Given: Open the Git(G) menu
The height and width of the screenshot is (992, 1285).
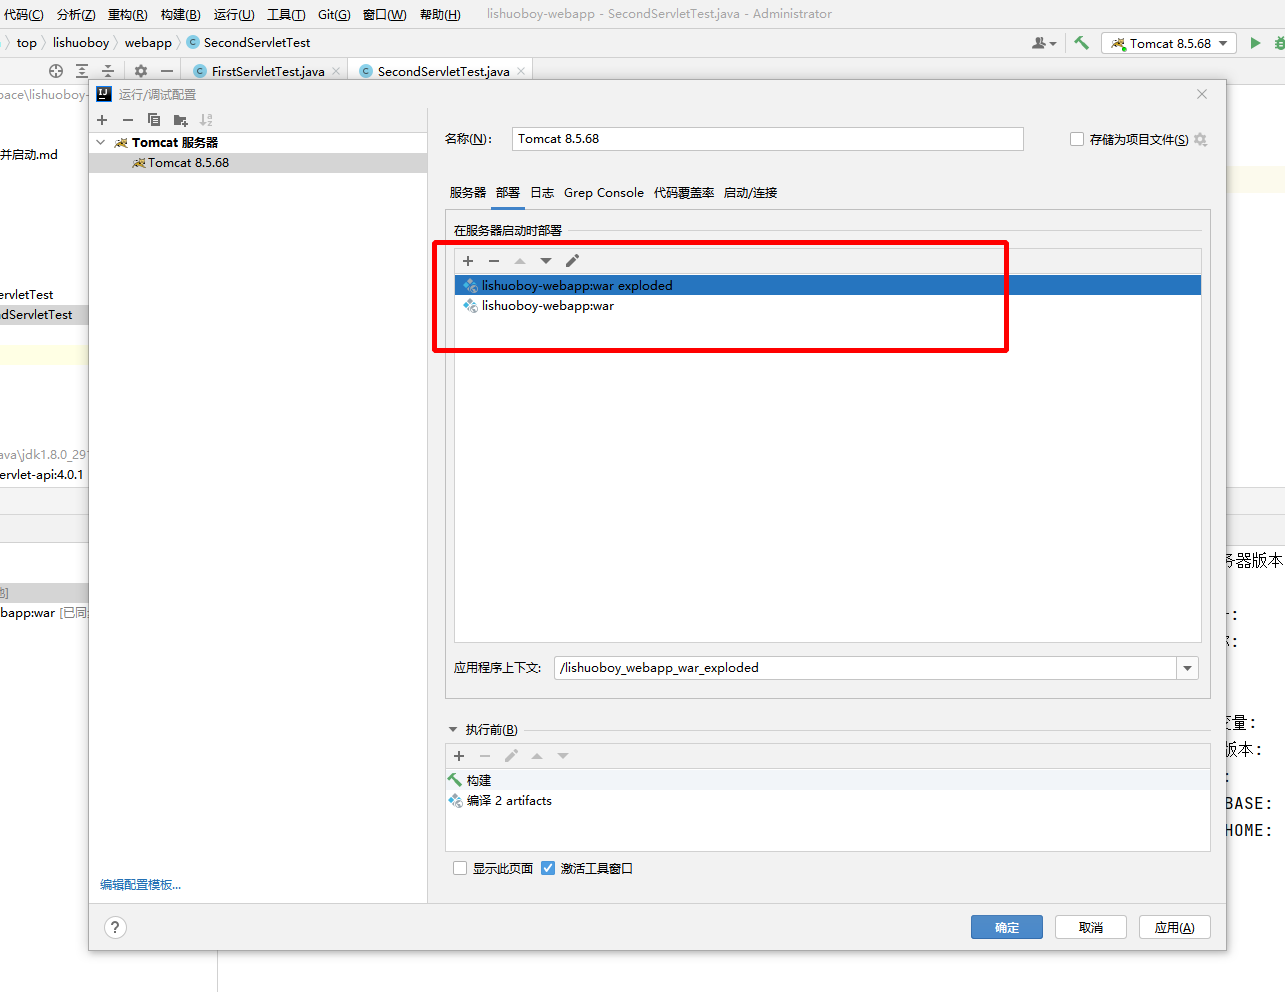Looking at the screenshot, I should coord(334,14).
